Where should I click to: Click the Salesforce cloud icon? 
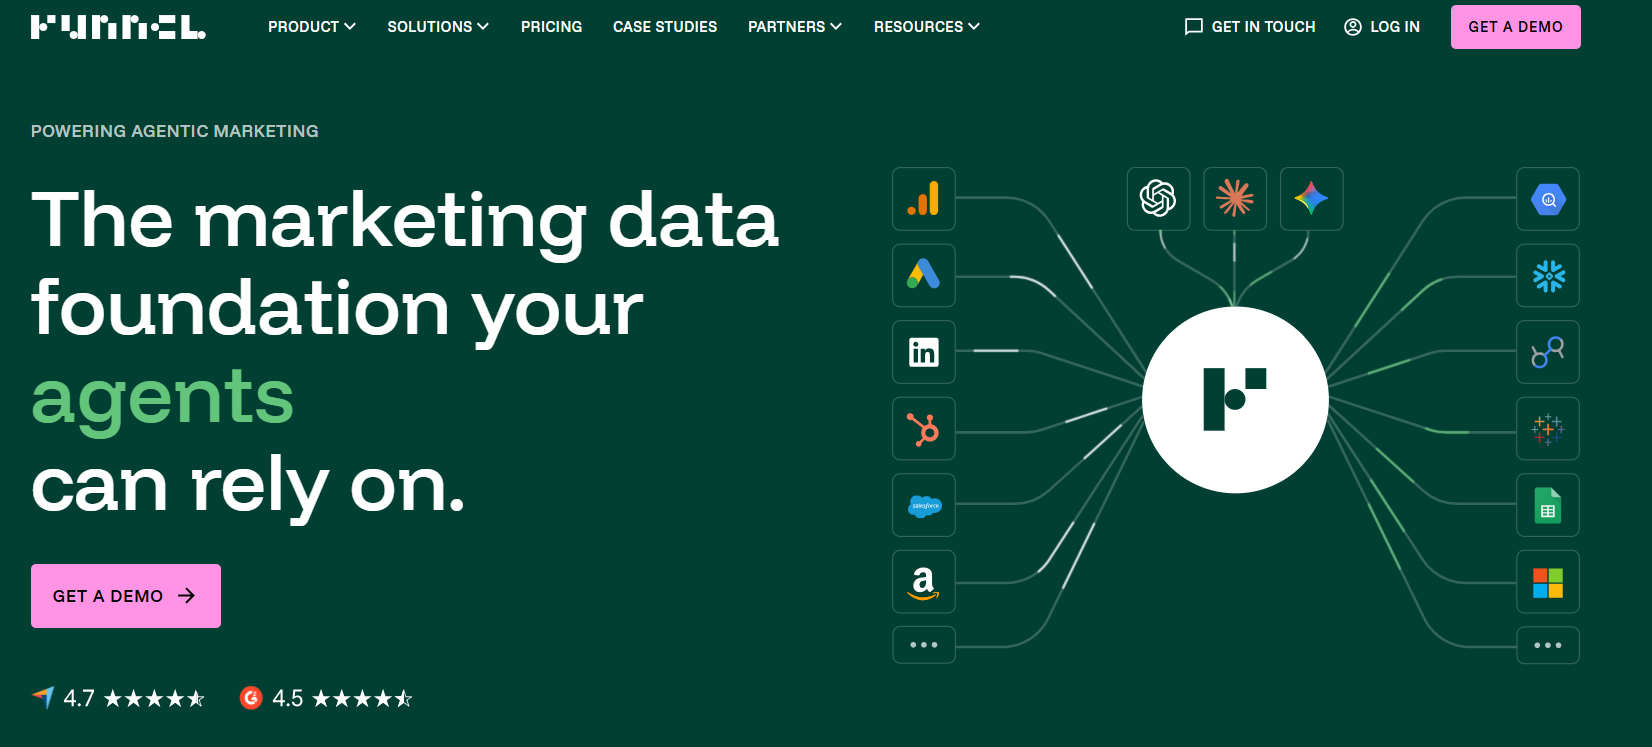tap(923, 506)
